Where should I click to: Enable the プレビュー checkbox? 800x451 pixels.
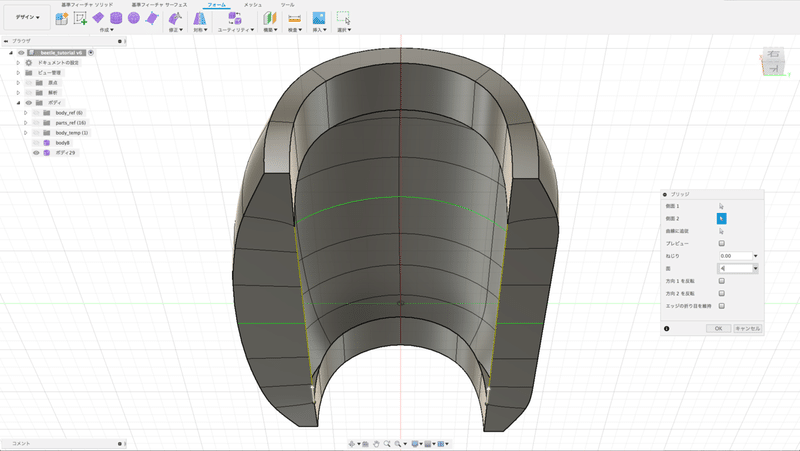tap(721, 243)
